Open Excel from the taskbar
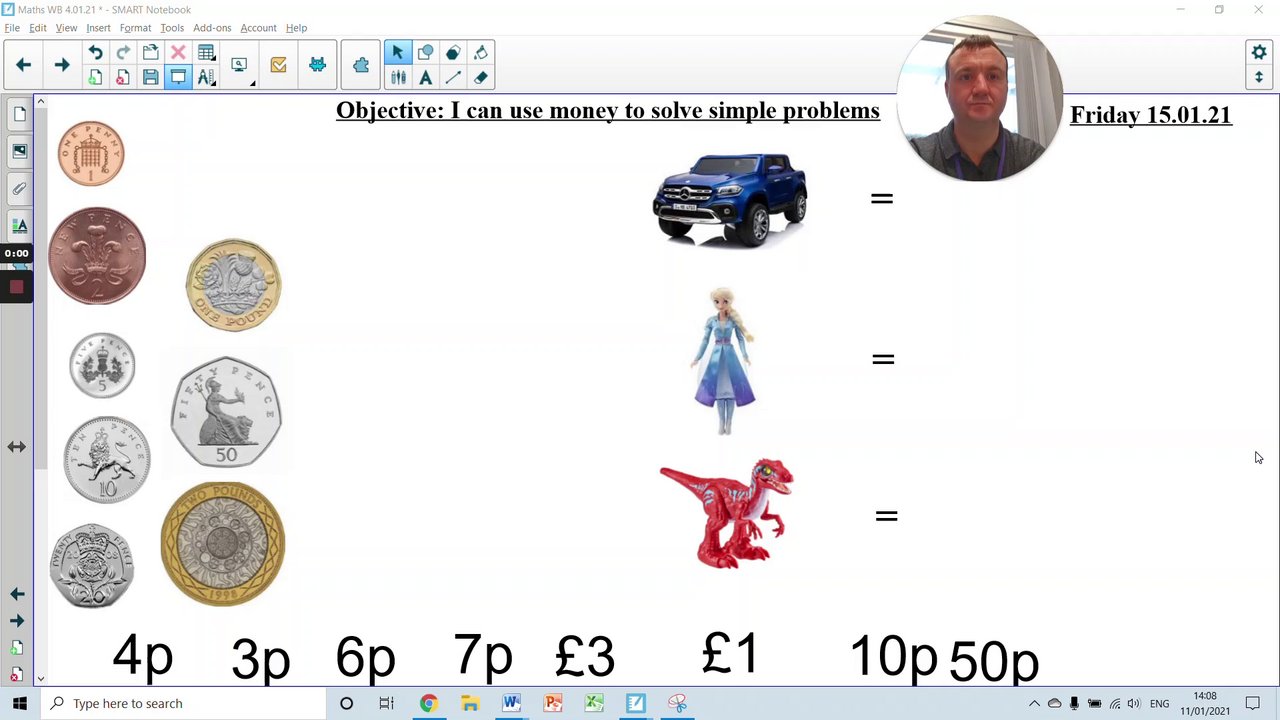The image size is (1280, 720). point(594,703)
